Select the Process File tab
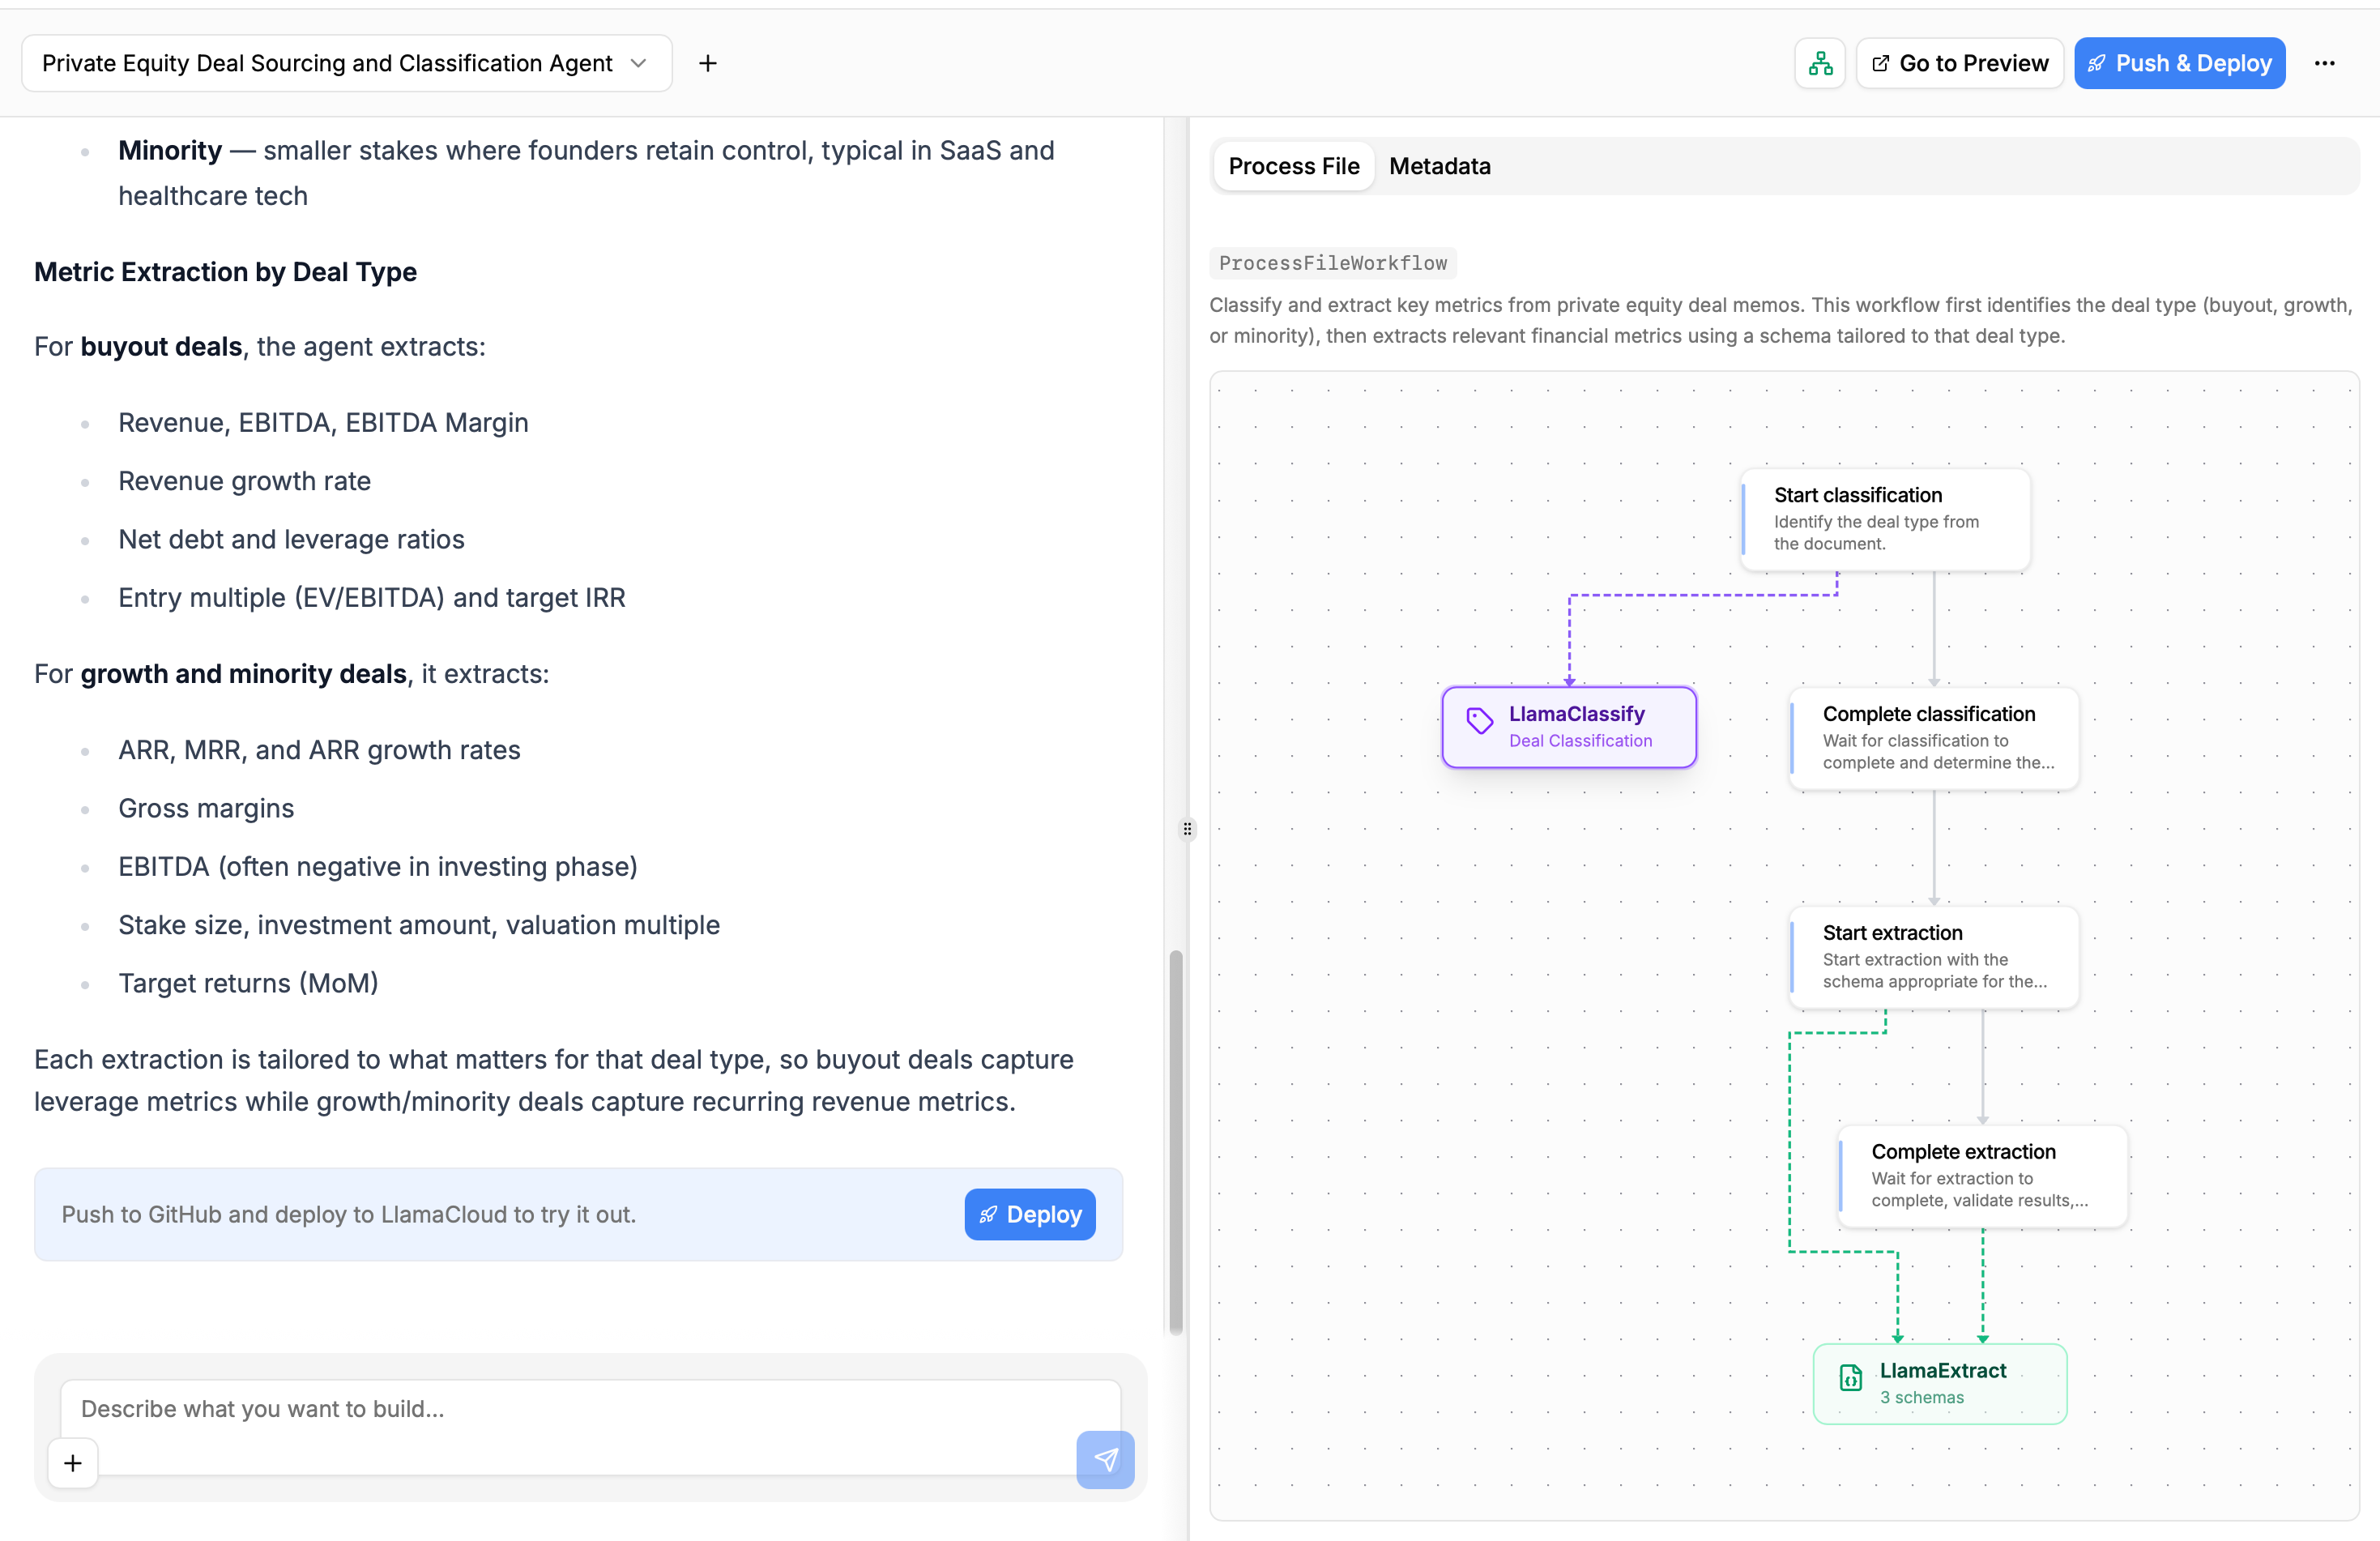 (x=1293, y=166)
